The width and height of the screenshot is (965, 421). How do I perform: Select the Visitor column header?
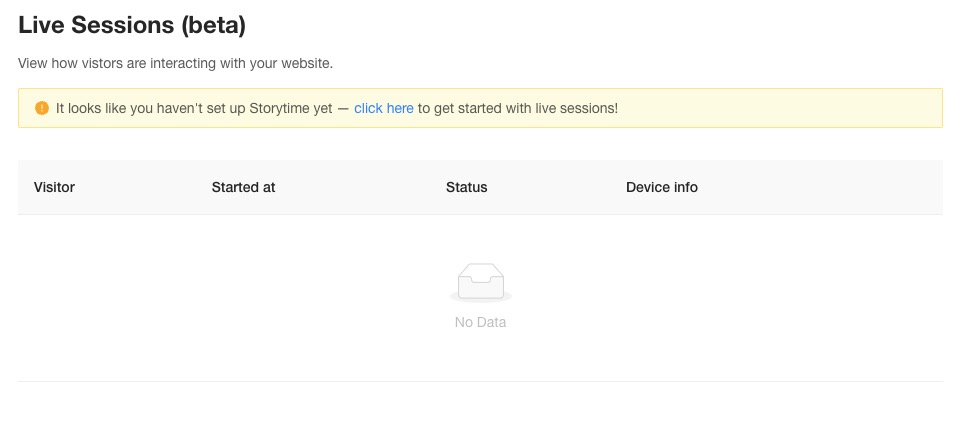pyautogui.click(x=54, y=187)
